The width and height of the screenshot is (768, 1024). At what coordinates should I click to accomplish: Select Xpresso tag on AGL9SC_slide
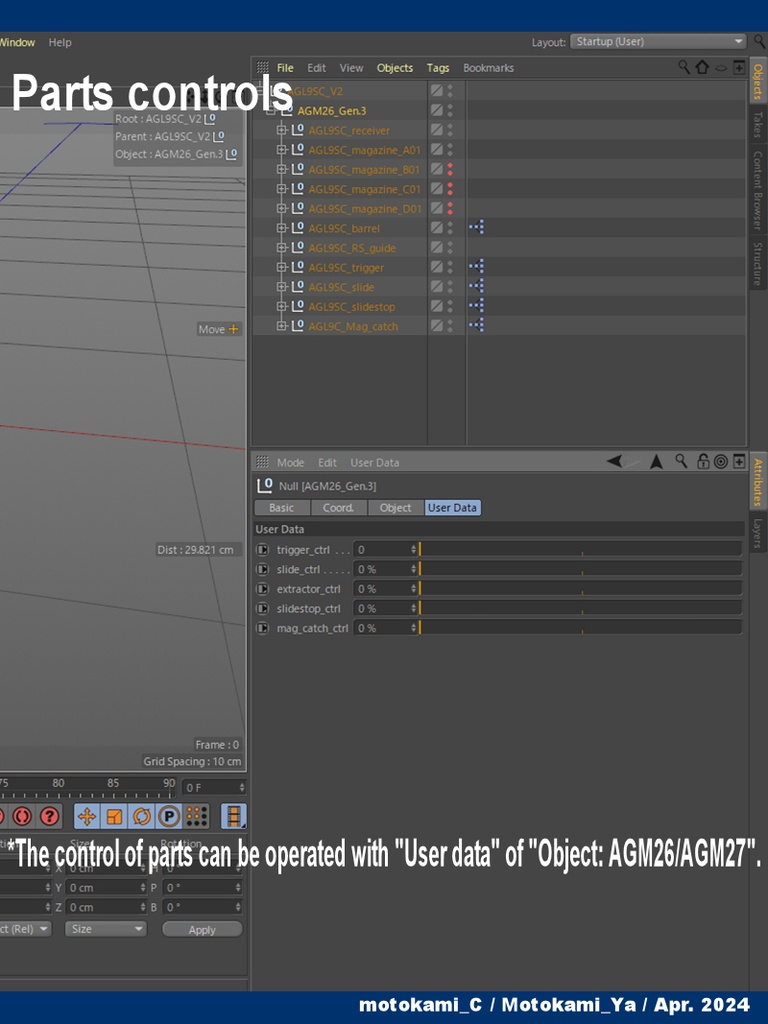pyautogui.click(x=476, y=286)
